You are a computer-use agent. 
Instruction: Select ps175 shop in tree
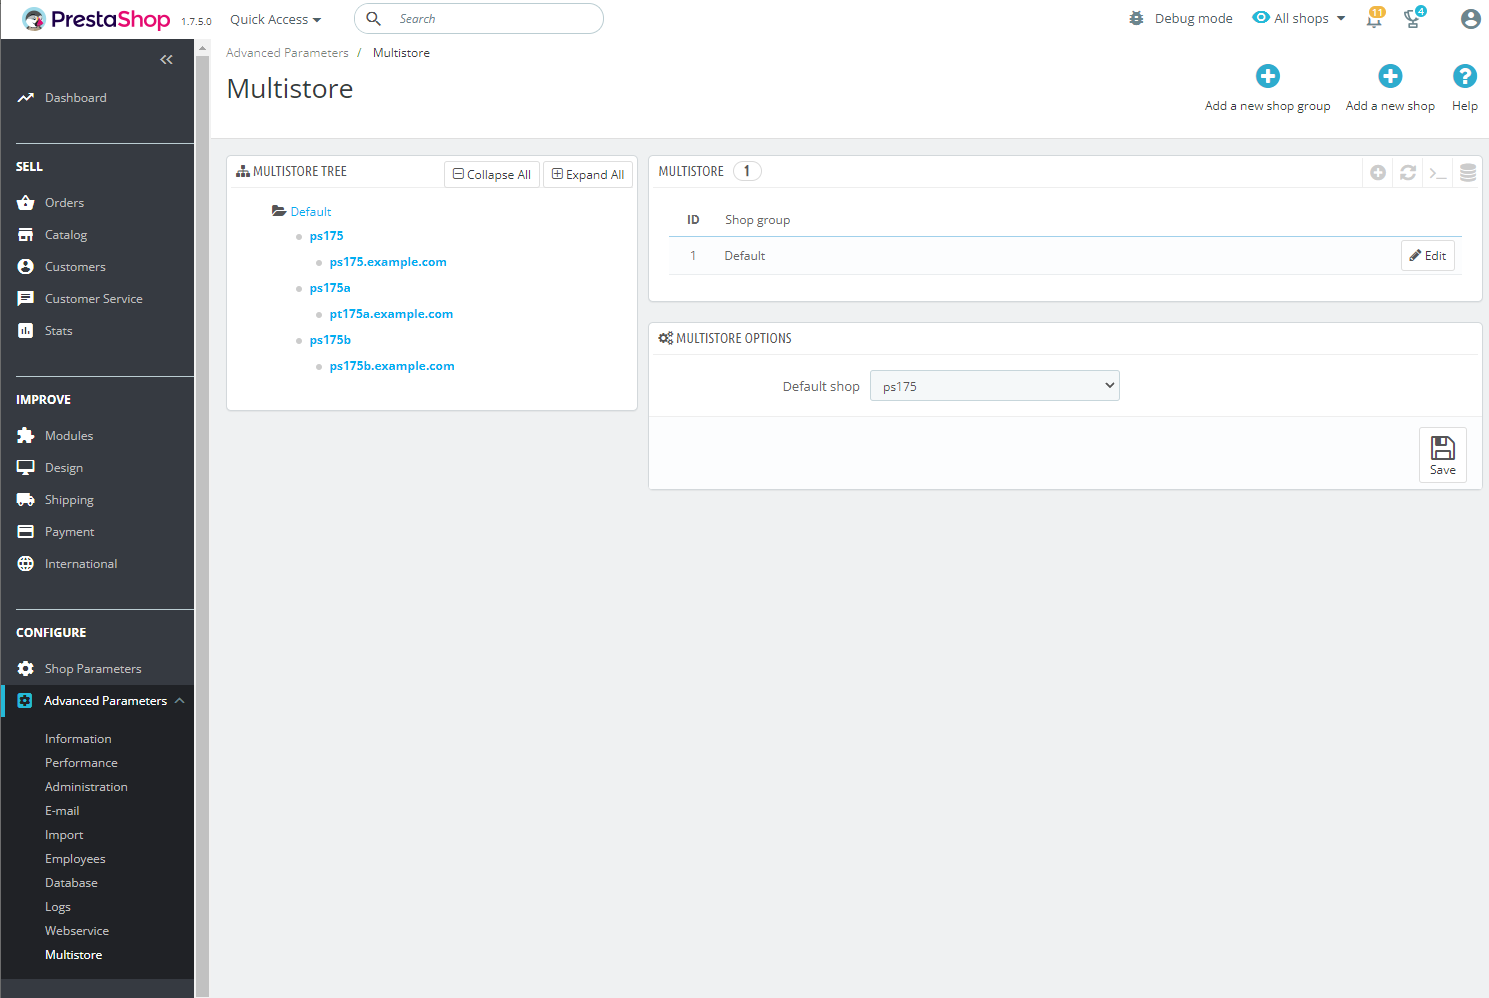tap(326, 236)
